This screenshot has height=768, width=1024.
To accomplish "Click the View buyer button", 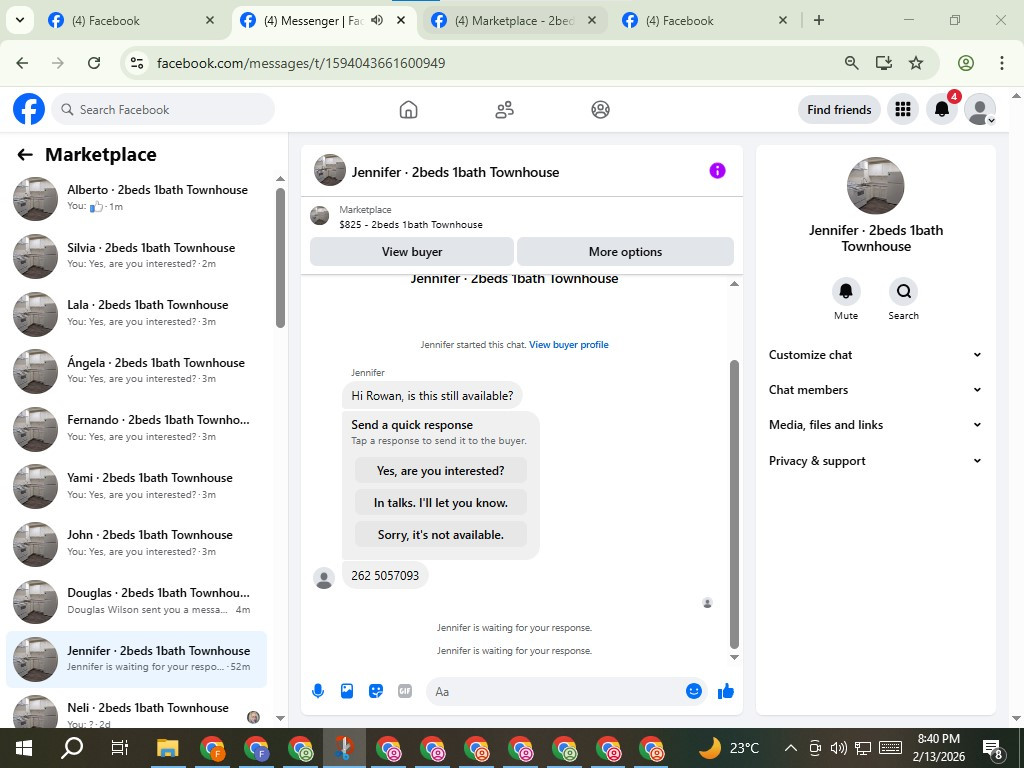I will (412, 252).
